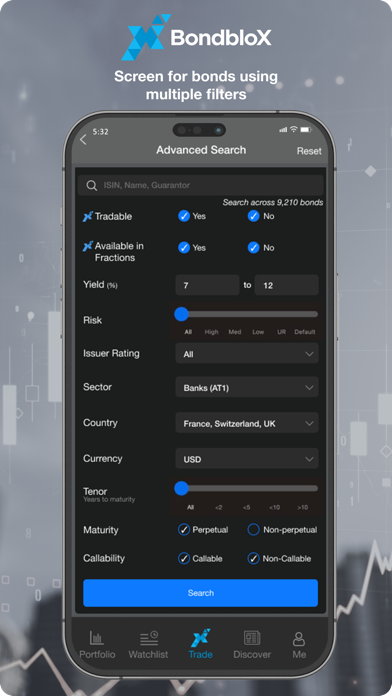Viewport: 392px width, 696px height.
Task: Set Risk slider to Low
Action: [x=258, y=332]
